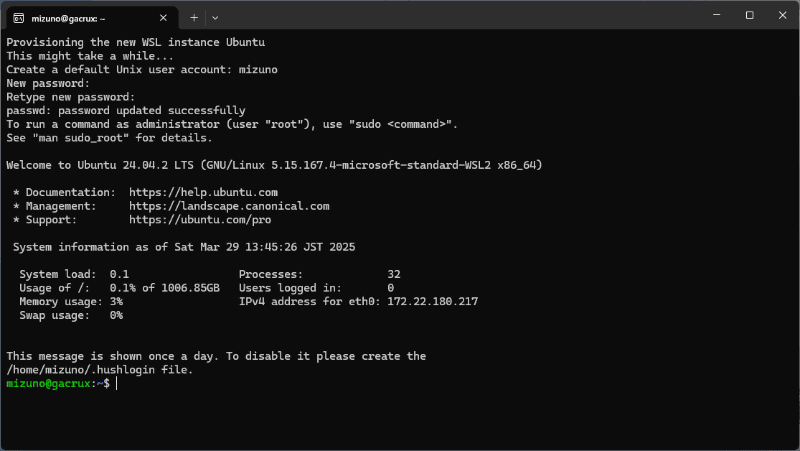Viewport: 800px width, 451px height.
Task: Open the landscape.canonical.com management link
Action: [x=229, y=206]
